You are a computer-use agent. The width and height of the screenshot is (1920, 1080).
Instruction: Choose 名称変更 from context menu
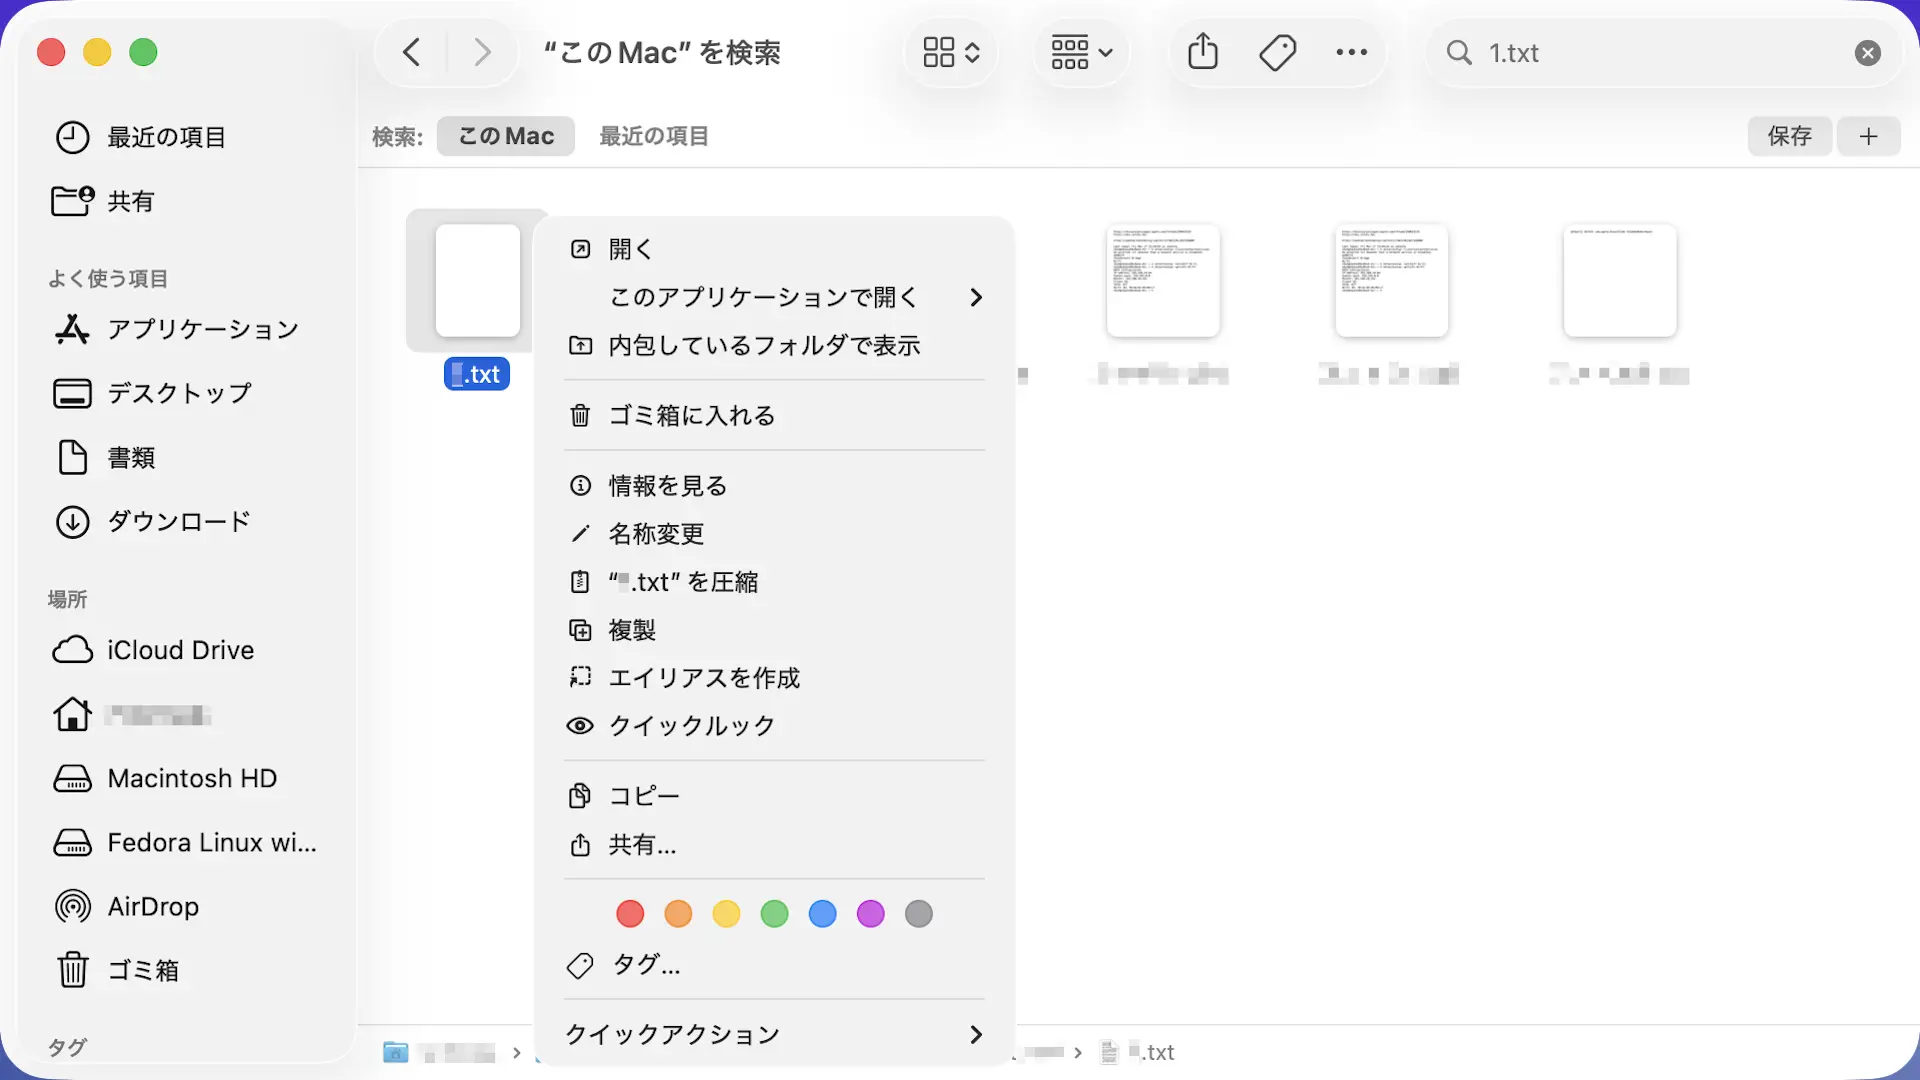click(656, 534)
